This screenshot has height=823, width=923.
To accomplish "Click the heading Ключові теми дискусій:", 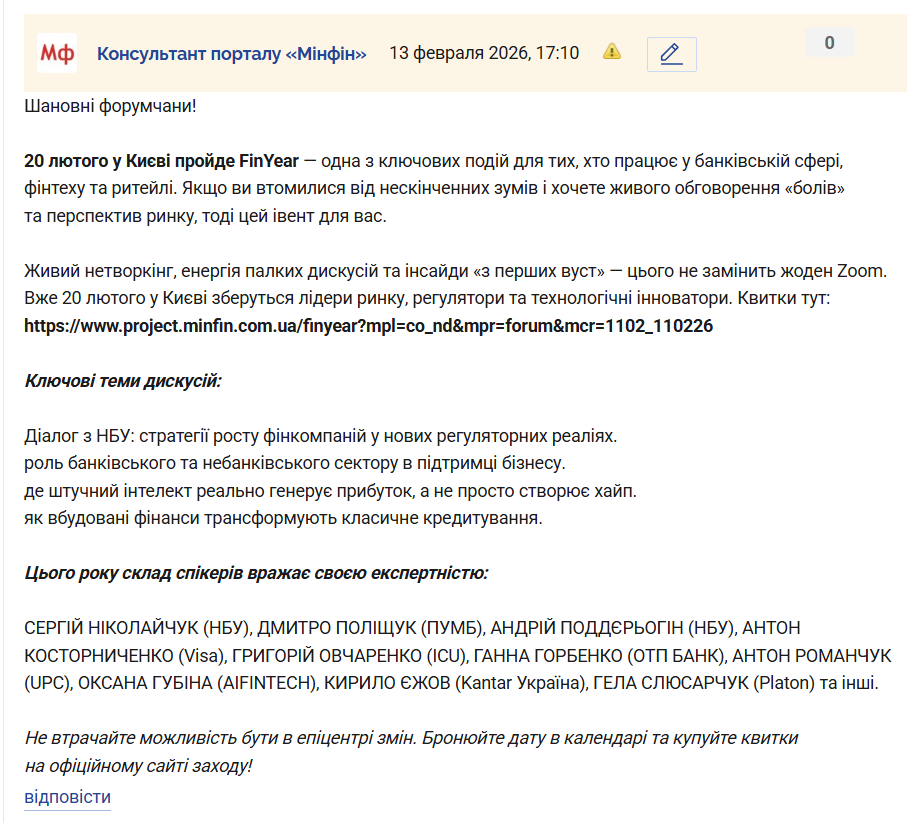I will (x=123, y=381).
